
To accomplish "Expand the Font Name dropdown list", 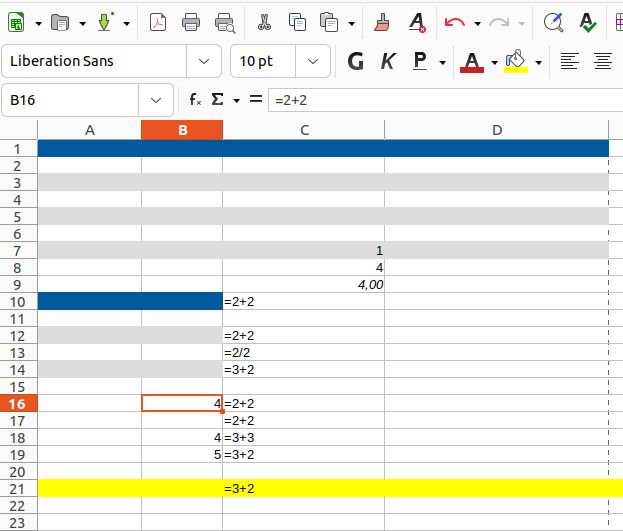I will click(204, 61).
